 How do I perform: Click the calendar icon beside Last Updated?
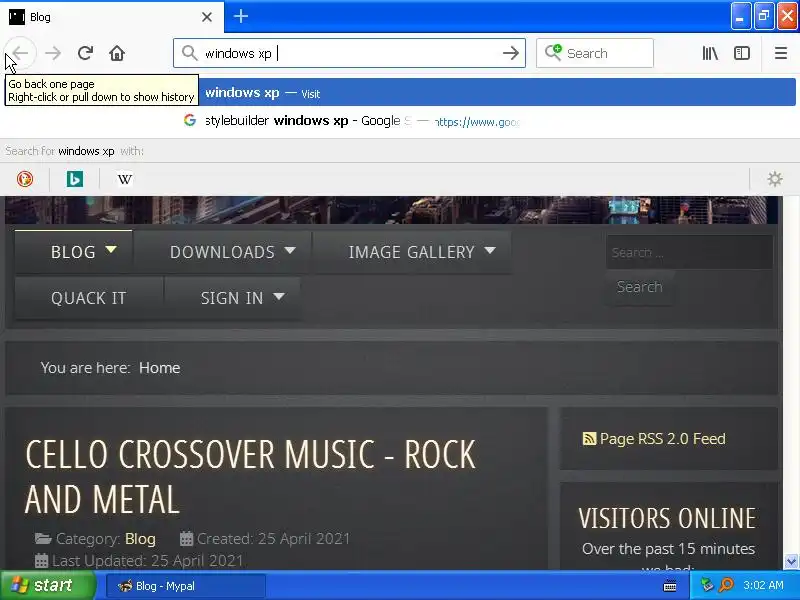(41, 561)
